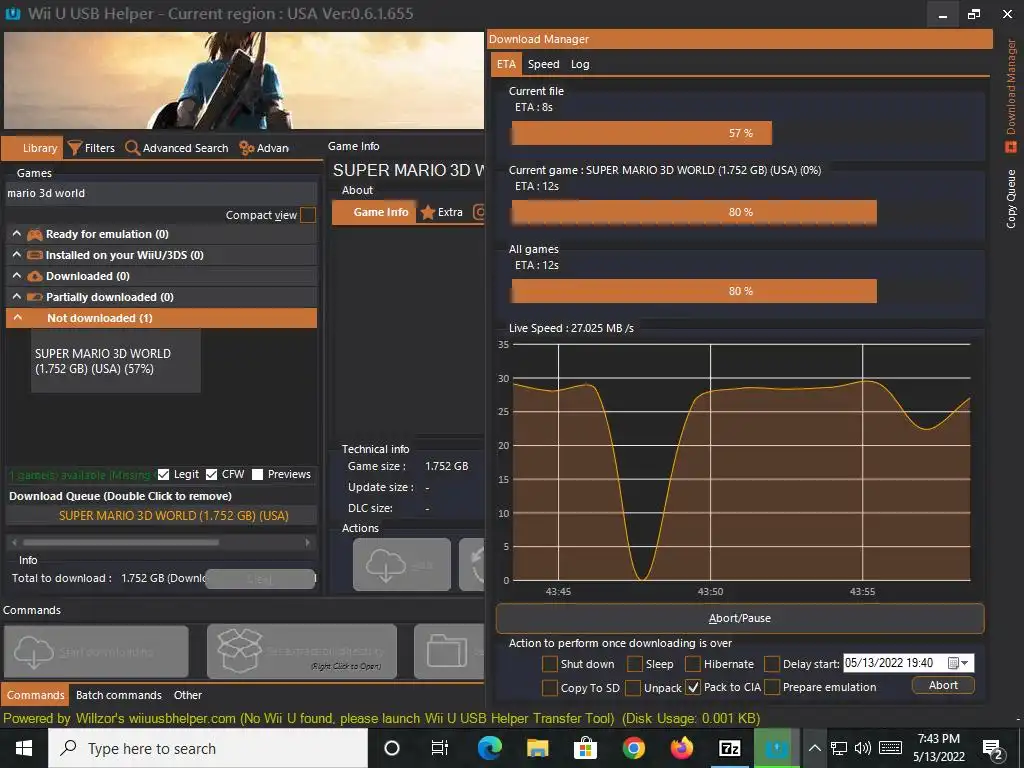Click the Abort button near Prepare emulation
The height and width of the screenshot is (768, 1024).
point(943,685)
